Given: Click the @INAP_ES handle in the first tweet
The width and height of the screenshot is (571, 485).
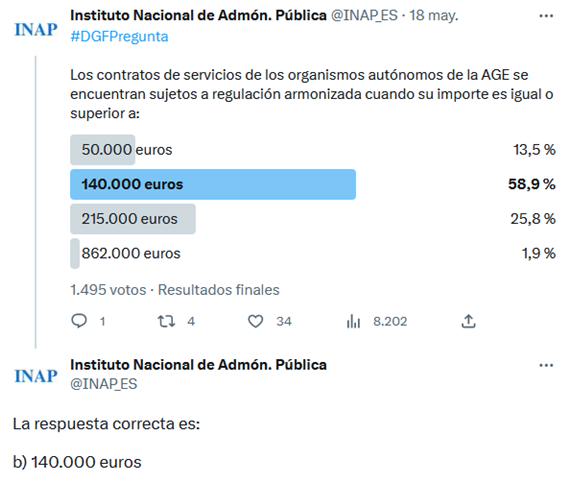Looking at the screenshot, I should 364,16.
